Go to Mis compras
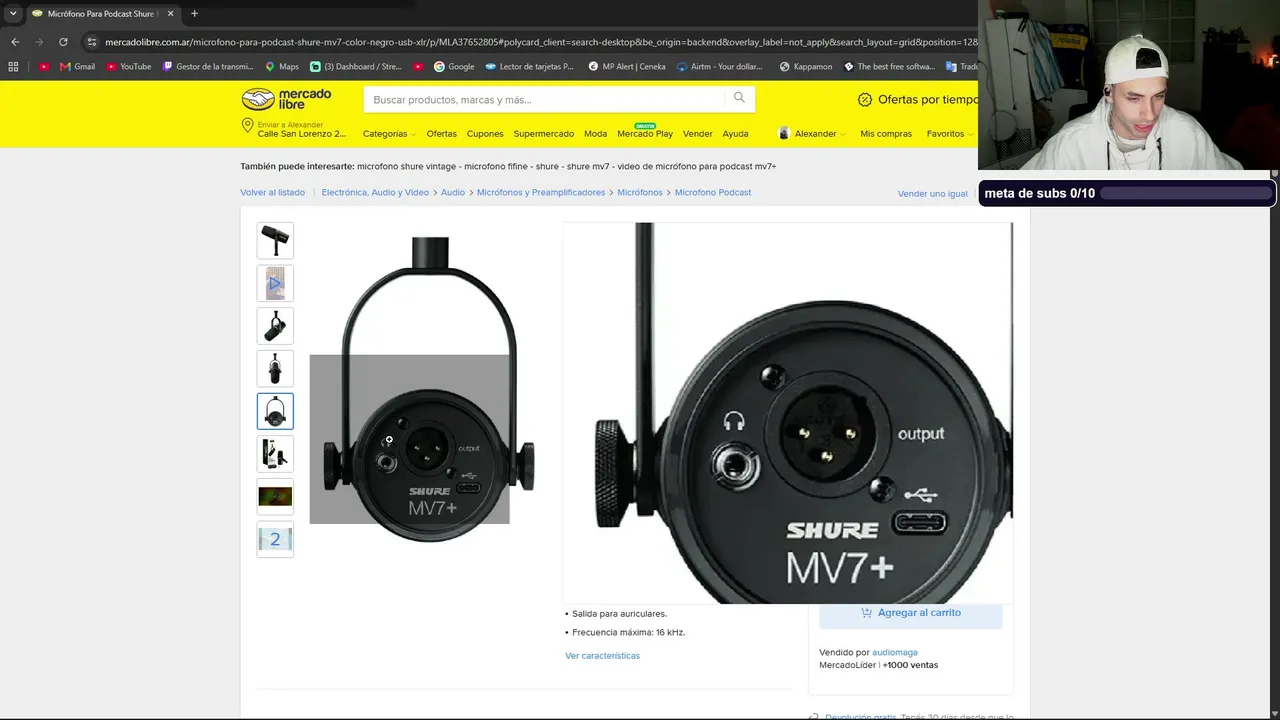Image resolution: width=1280 pixels, height=720 pixels. point(886,134)
